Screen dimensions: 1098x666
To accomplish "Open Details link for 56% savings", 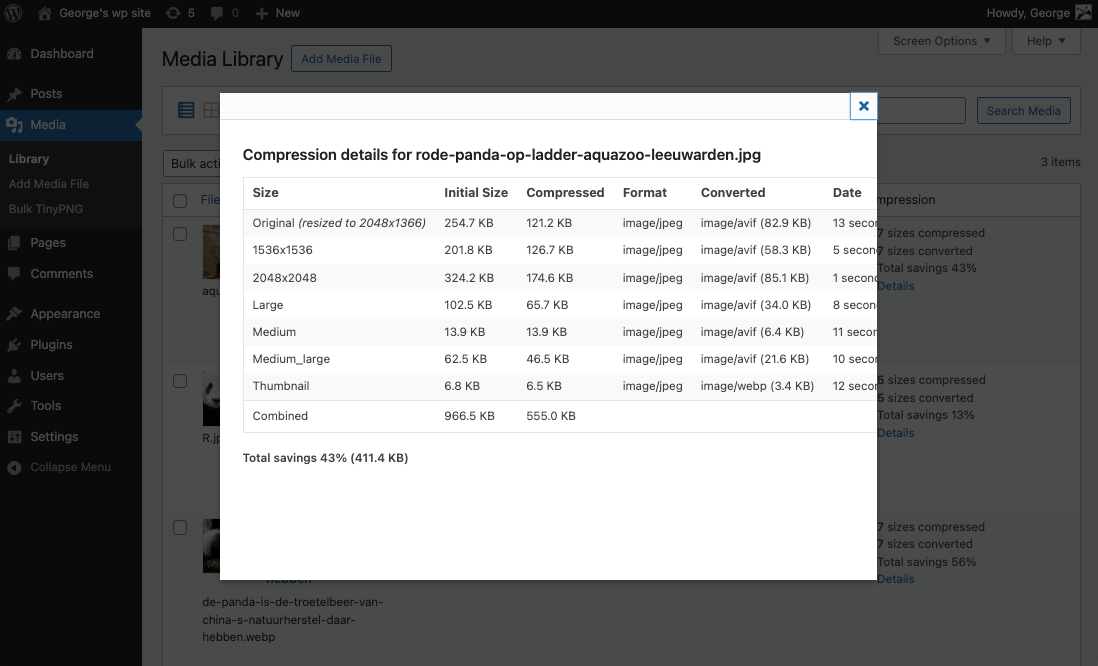I will click(x=896, y=579).
